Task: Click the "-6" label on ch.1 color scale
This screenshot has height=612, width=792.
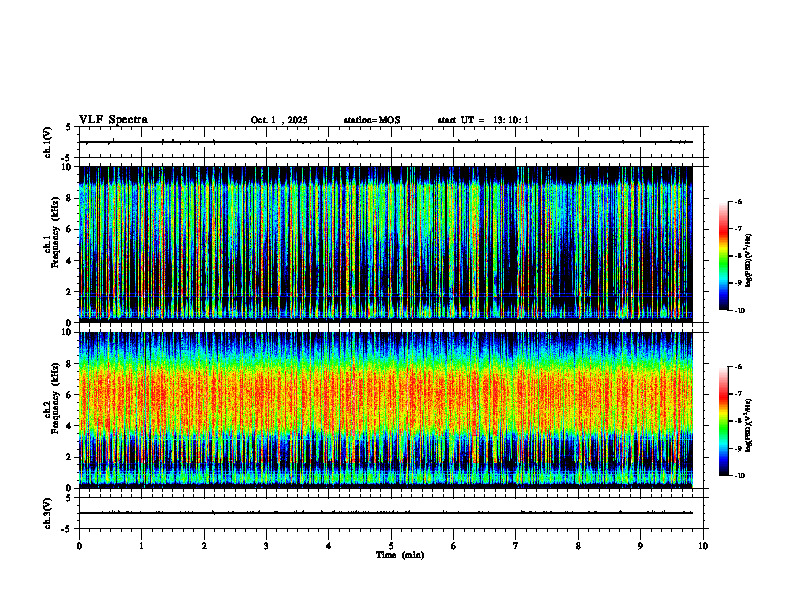Action: pyautogui.click(x=738, y=201)
